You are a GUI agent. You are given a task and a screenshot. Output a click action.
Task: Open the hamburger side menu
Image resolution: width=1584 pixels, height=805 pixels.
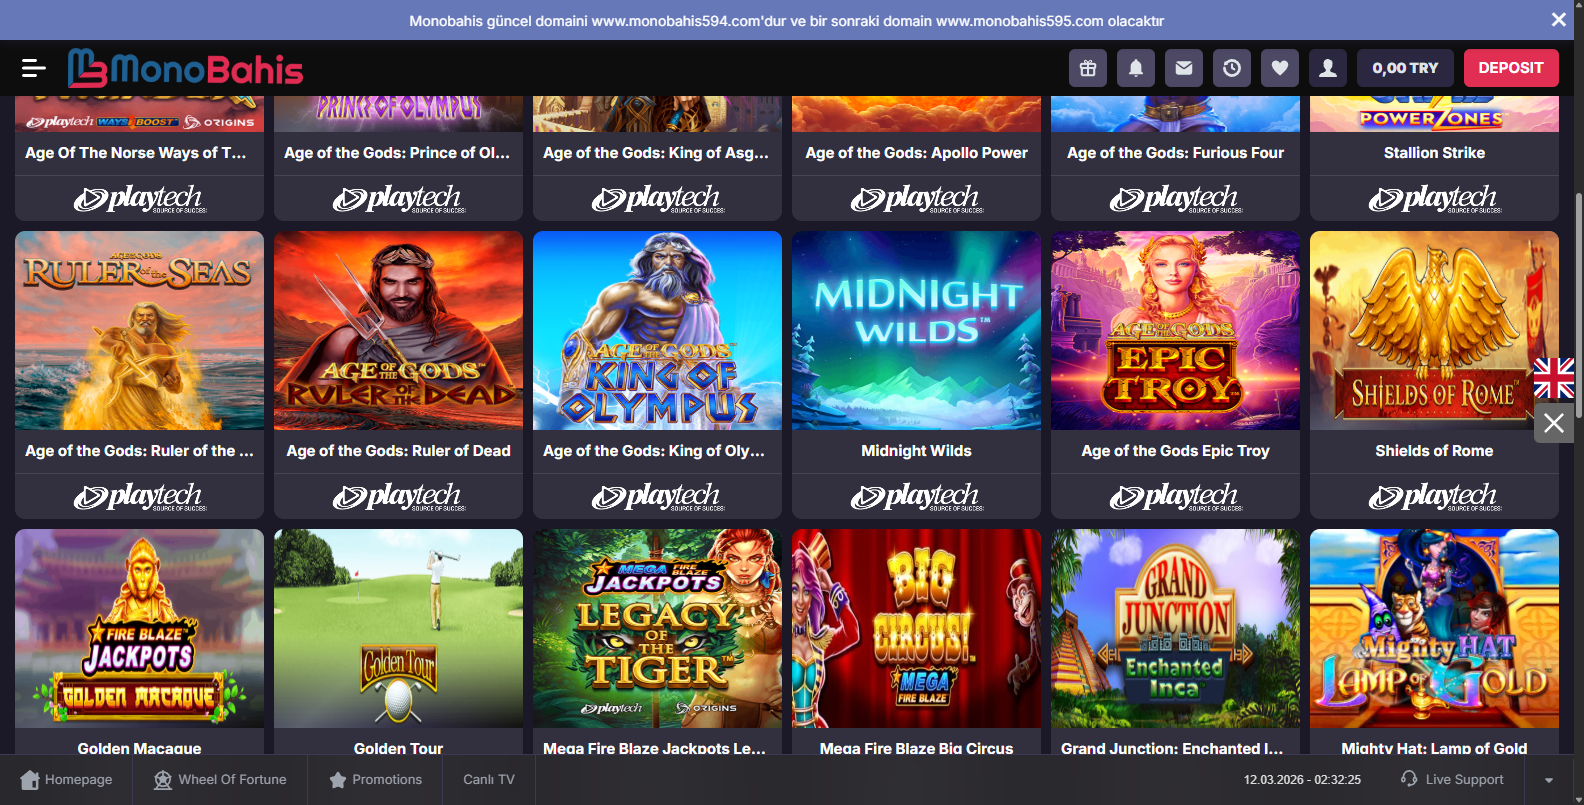click(x=33, y=68)
